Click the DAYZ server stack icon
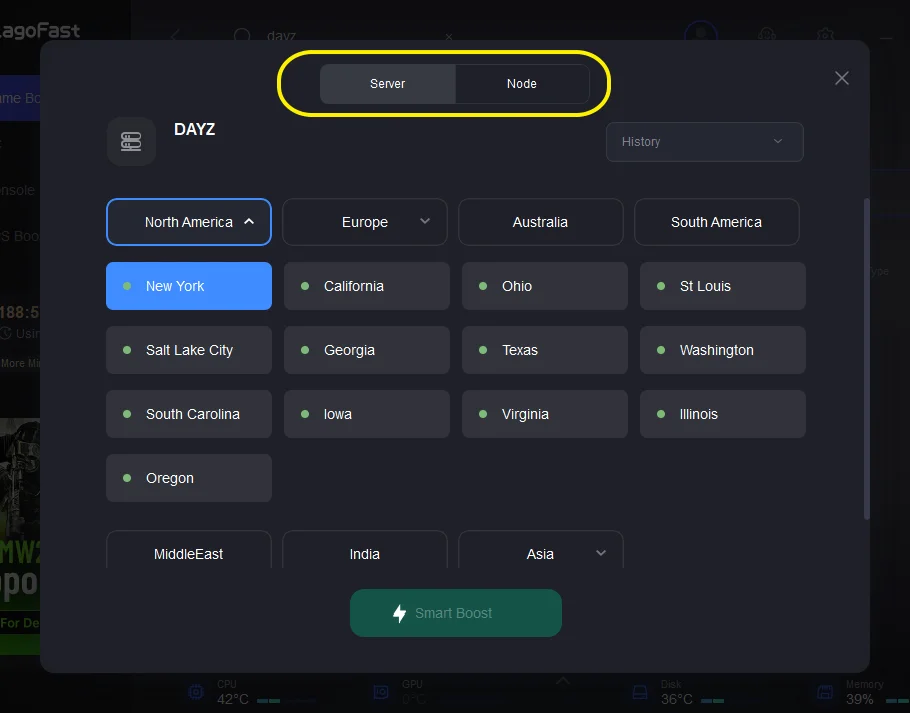 coord(131,141)
